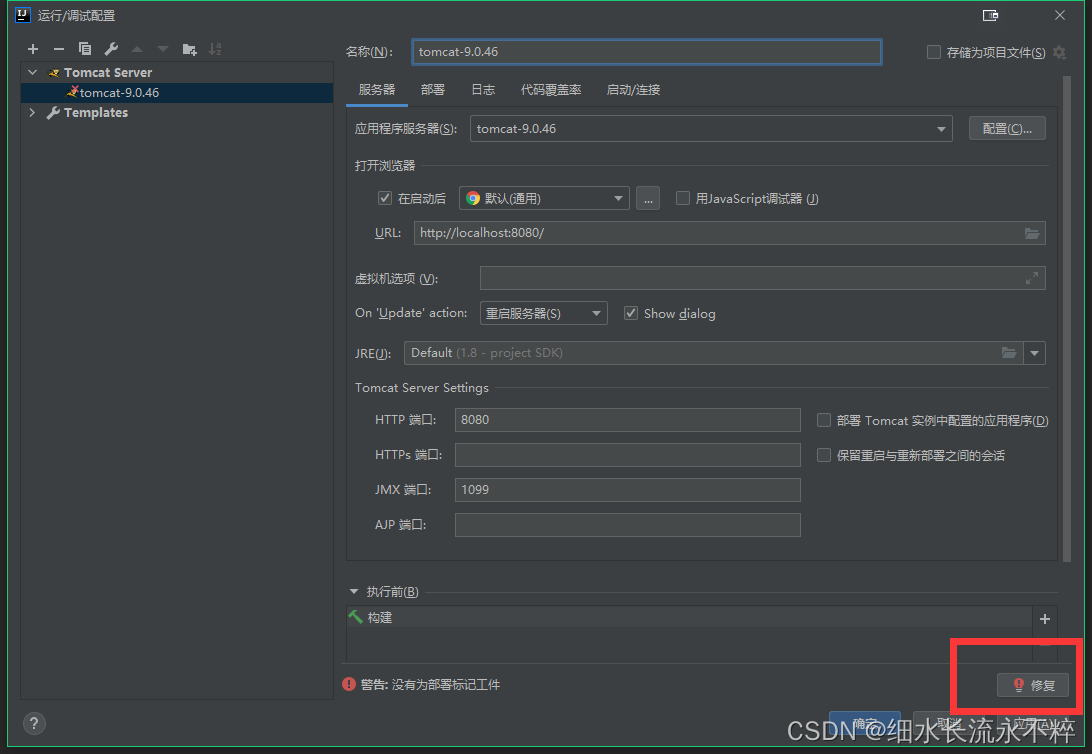This screenshot has height=754, width=1092.
Task: Expand the Templates tree node
Action: pyautogui.click(x=32, y=112)
